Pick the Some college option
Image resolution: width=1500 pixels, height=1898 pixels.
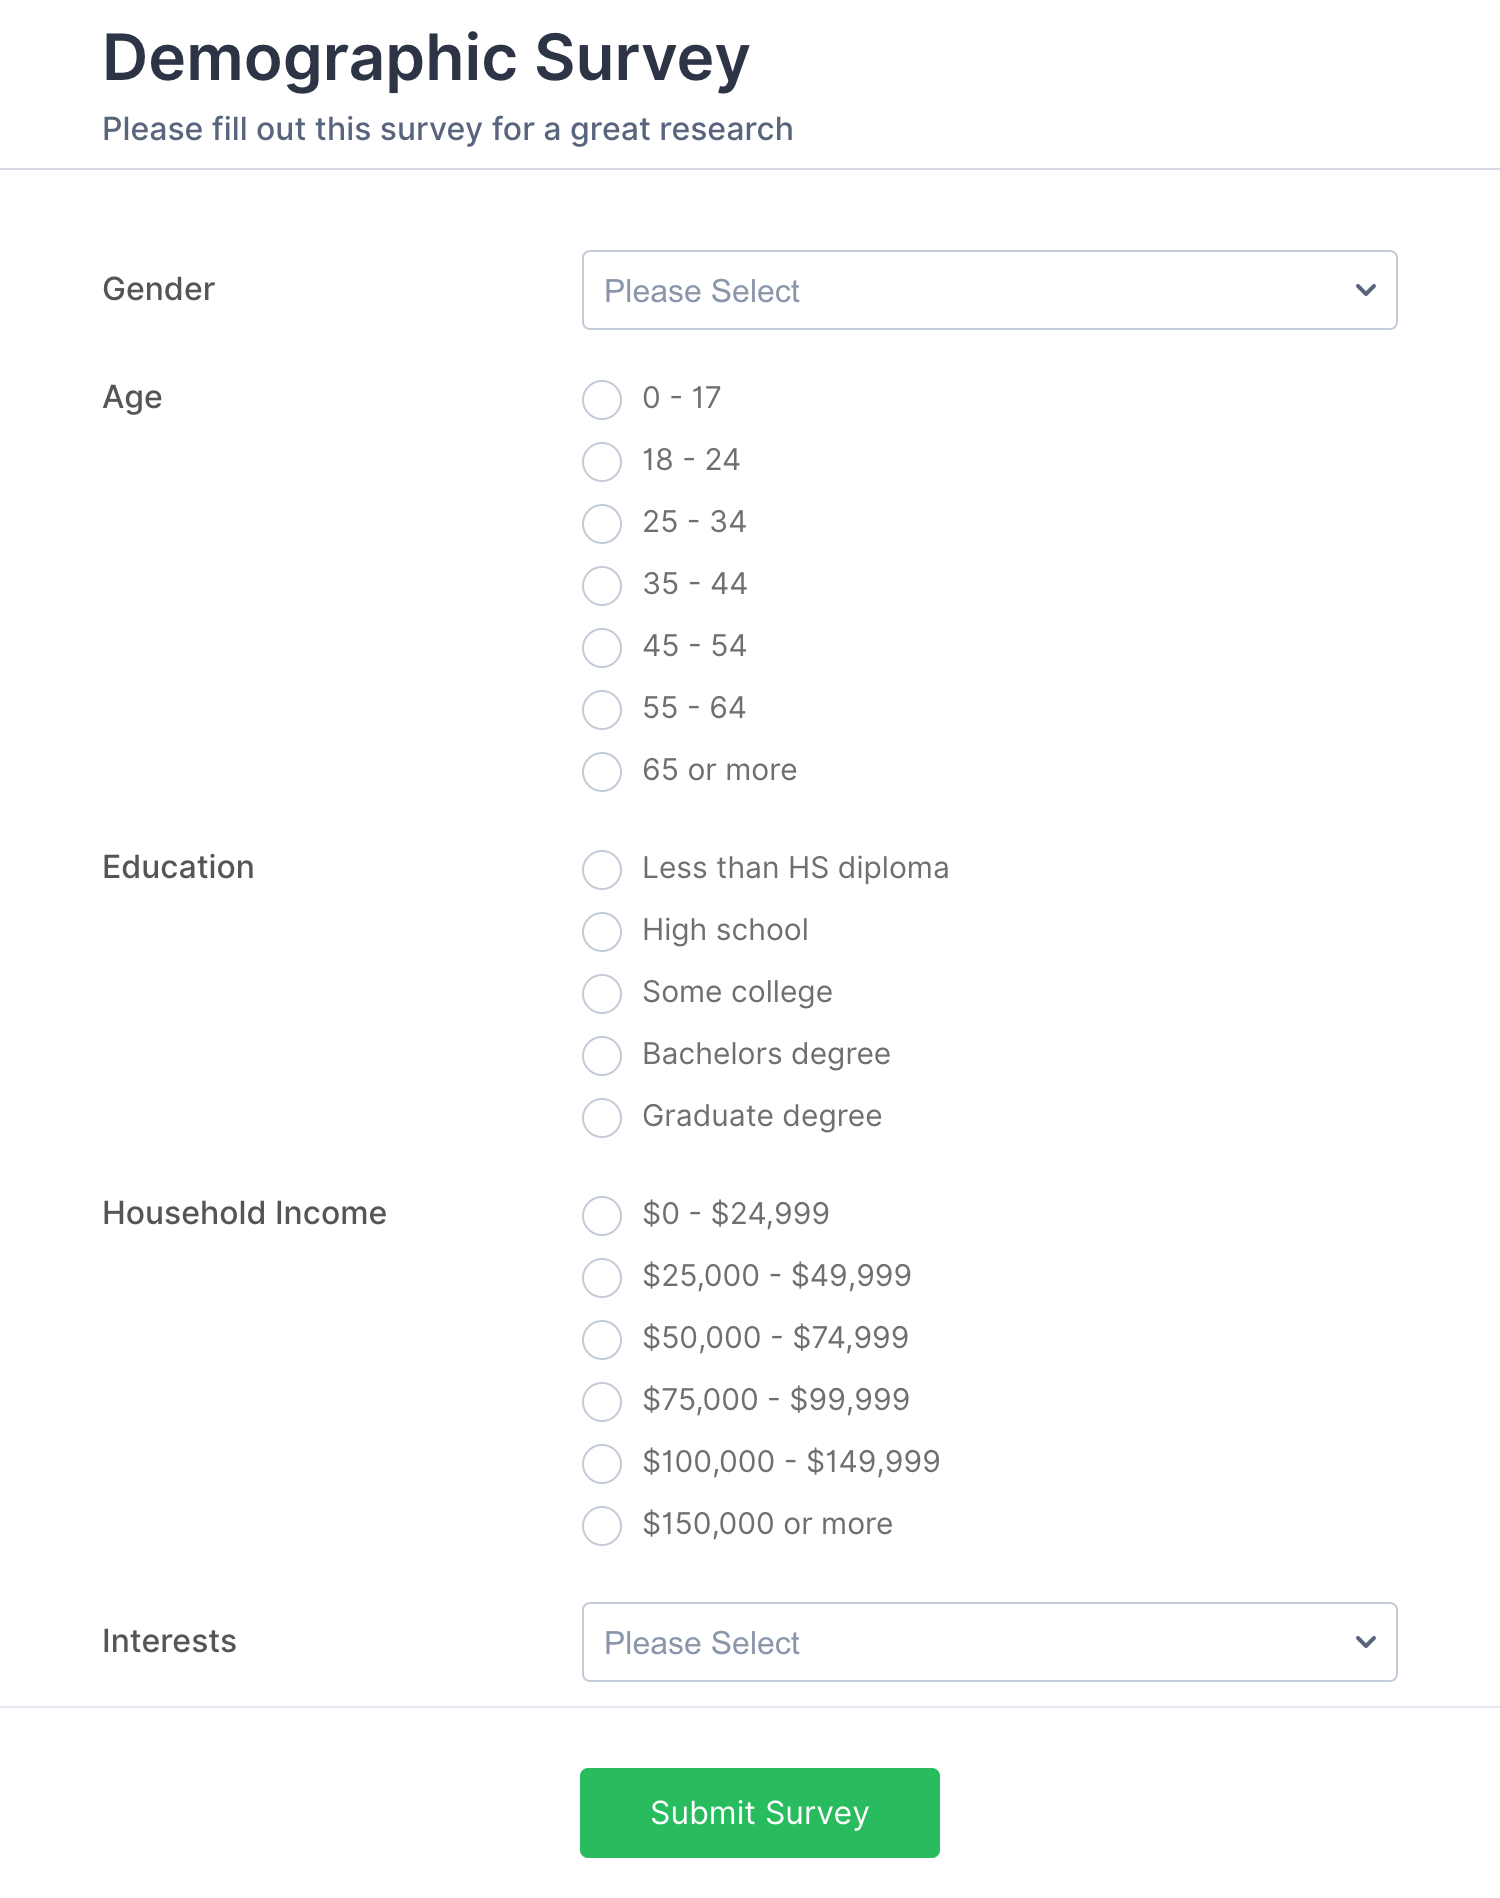[x=602, y=993]
